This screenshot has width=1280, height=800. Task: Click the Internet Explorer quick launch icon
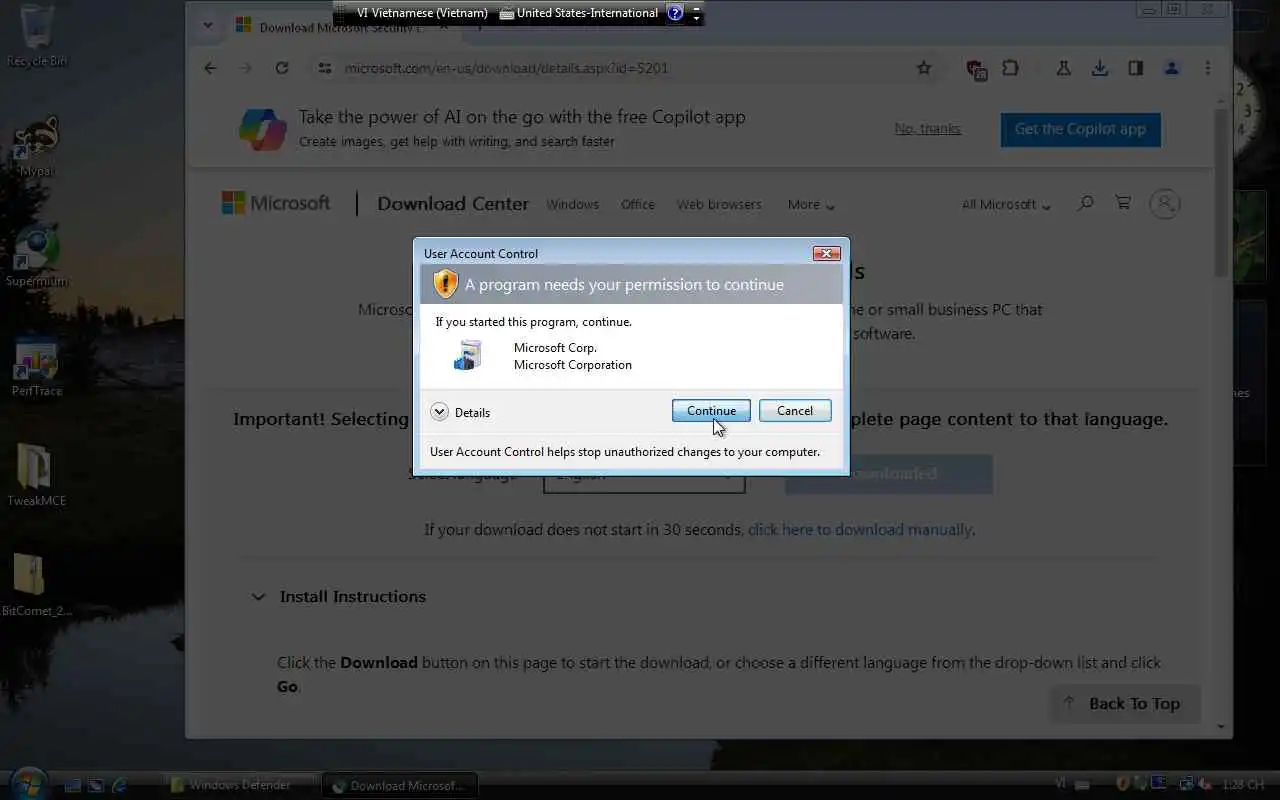click(x=121, y=785)
